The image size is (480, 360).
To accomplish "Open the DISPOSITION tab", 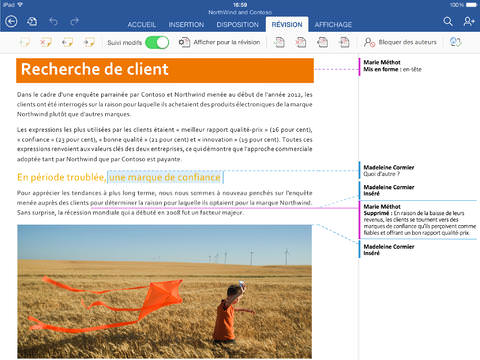I will pyautogui.click(x=237, y=25).
